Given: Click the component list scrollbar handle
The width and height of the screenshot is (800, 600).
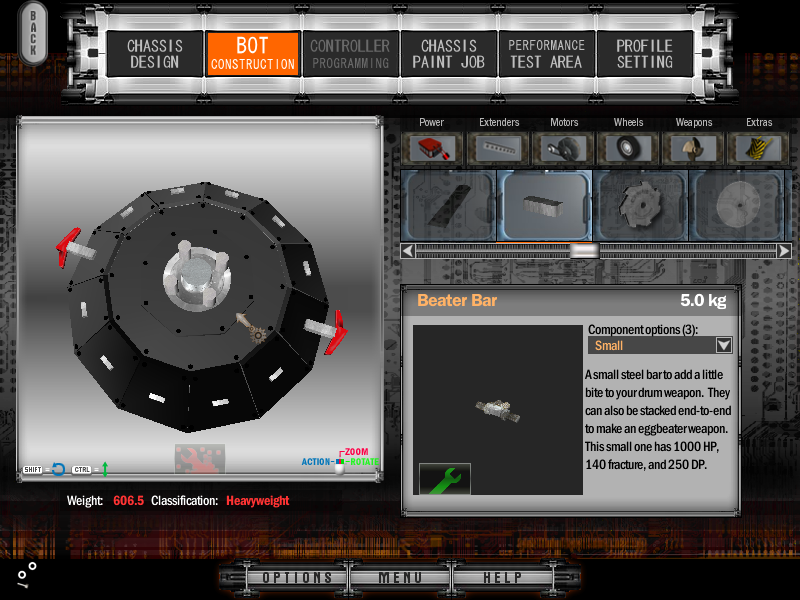Looking at the screenshot, I should (584, 251).
